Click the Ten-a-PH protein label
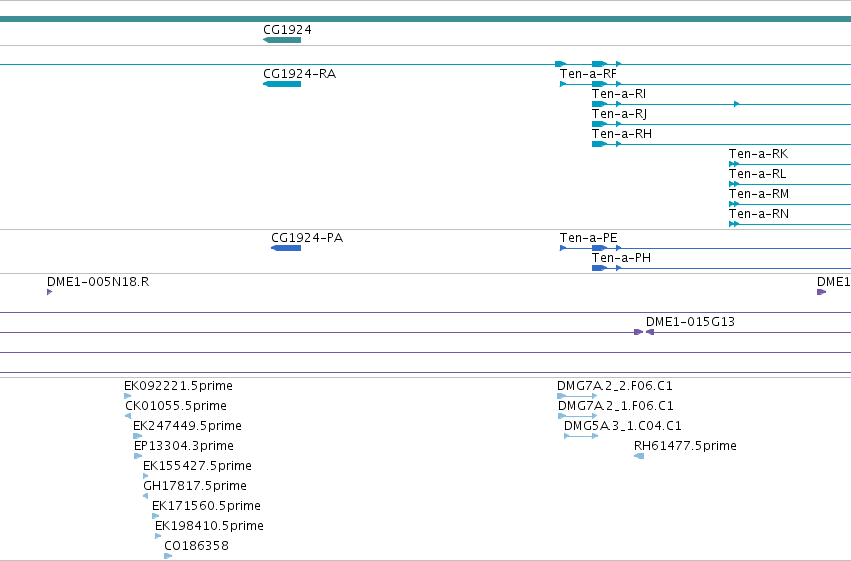The height and width of the screenshot is (561, 851). [621, 258]
